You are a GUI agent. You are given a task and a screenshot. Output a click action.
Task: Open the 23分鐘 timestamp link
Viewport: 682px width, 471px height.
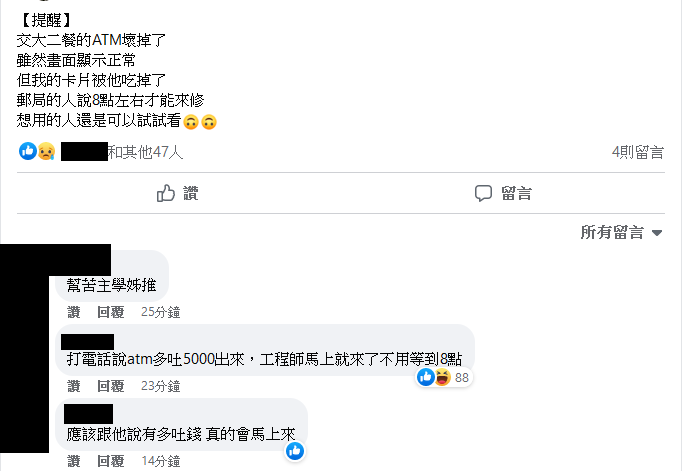click(x=160, y=386)
